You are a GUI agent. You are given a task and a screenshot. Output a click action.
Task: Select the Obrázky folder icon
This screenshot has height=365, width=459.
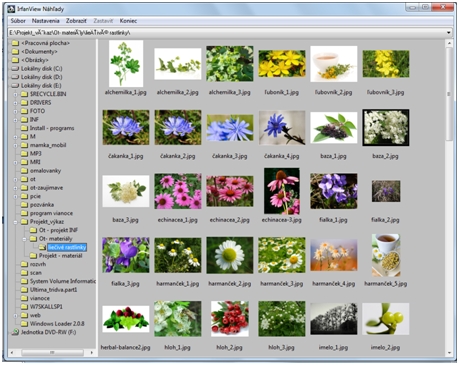(x=15, y=60)
